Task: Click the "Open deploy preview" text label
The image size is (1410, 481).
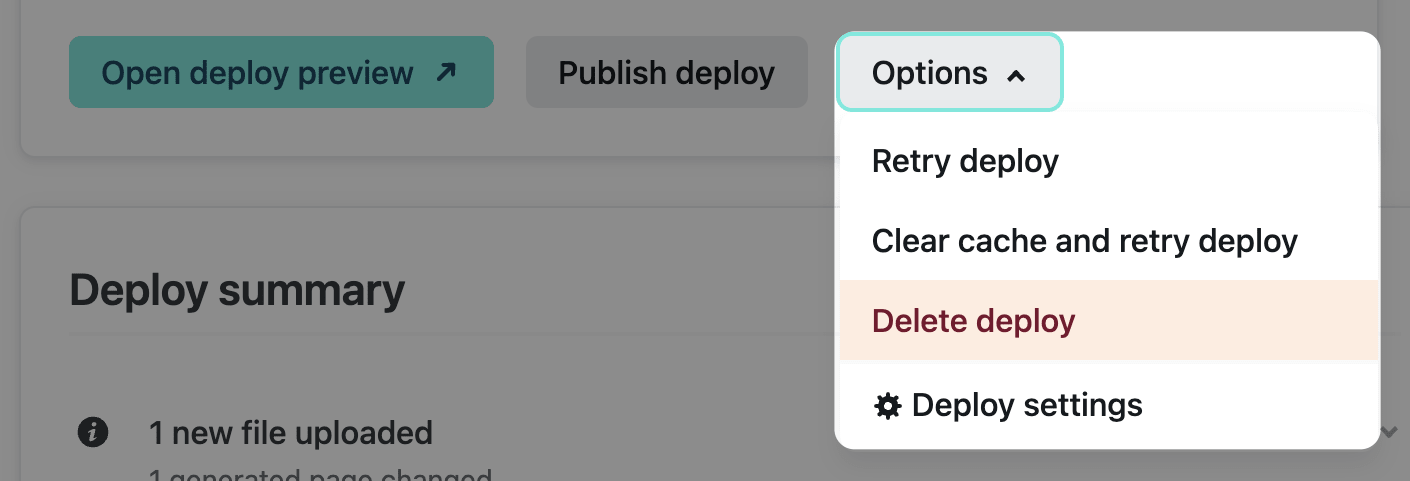Action: pos(257,73)
